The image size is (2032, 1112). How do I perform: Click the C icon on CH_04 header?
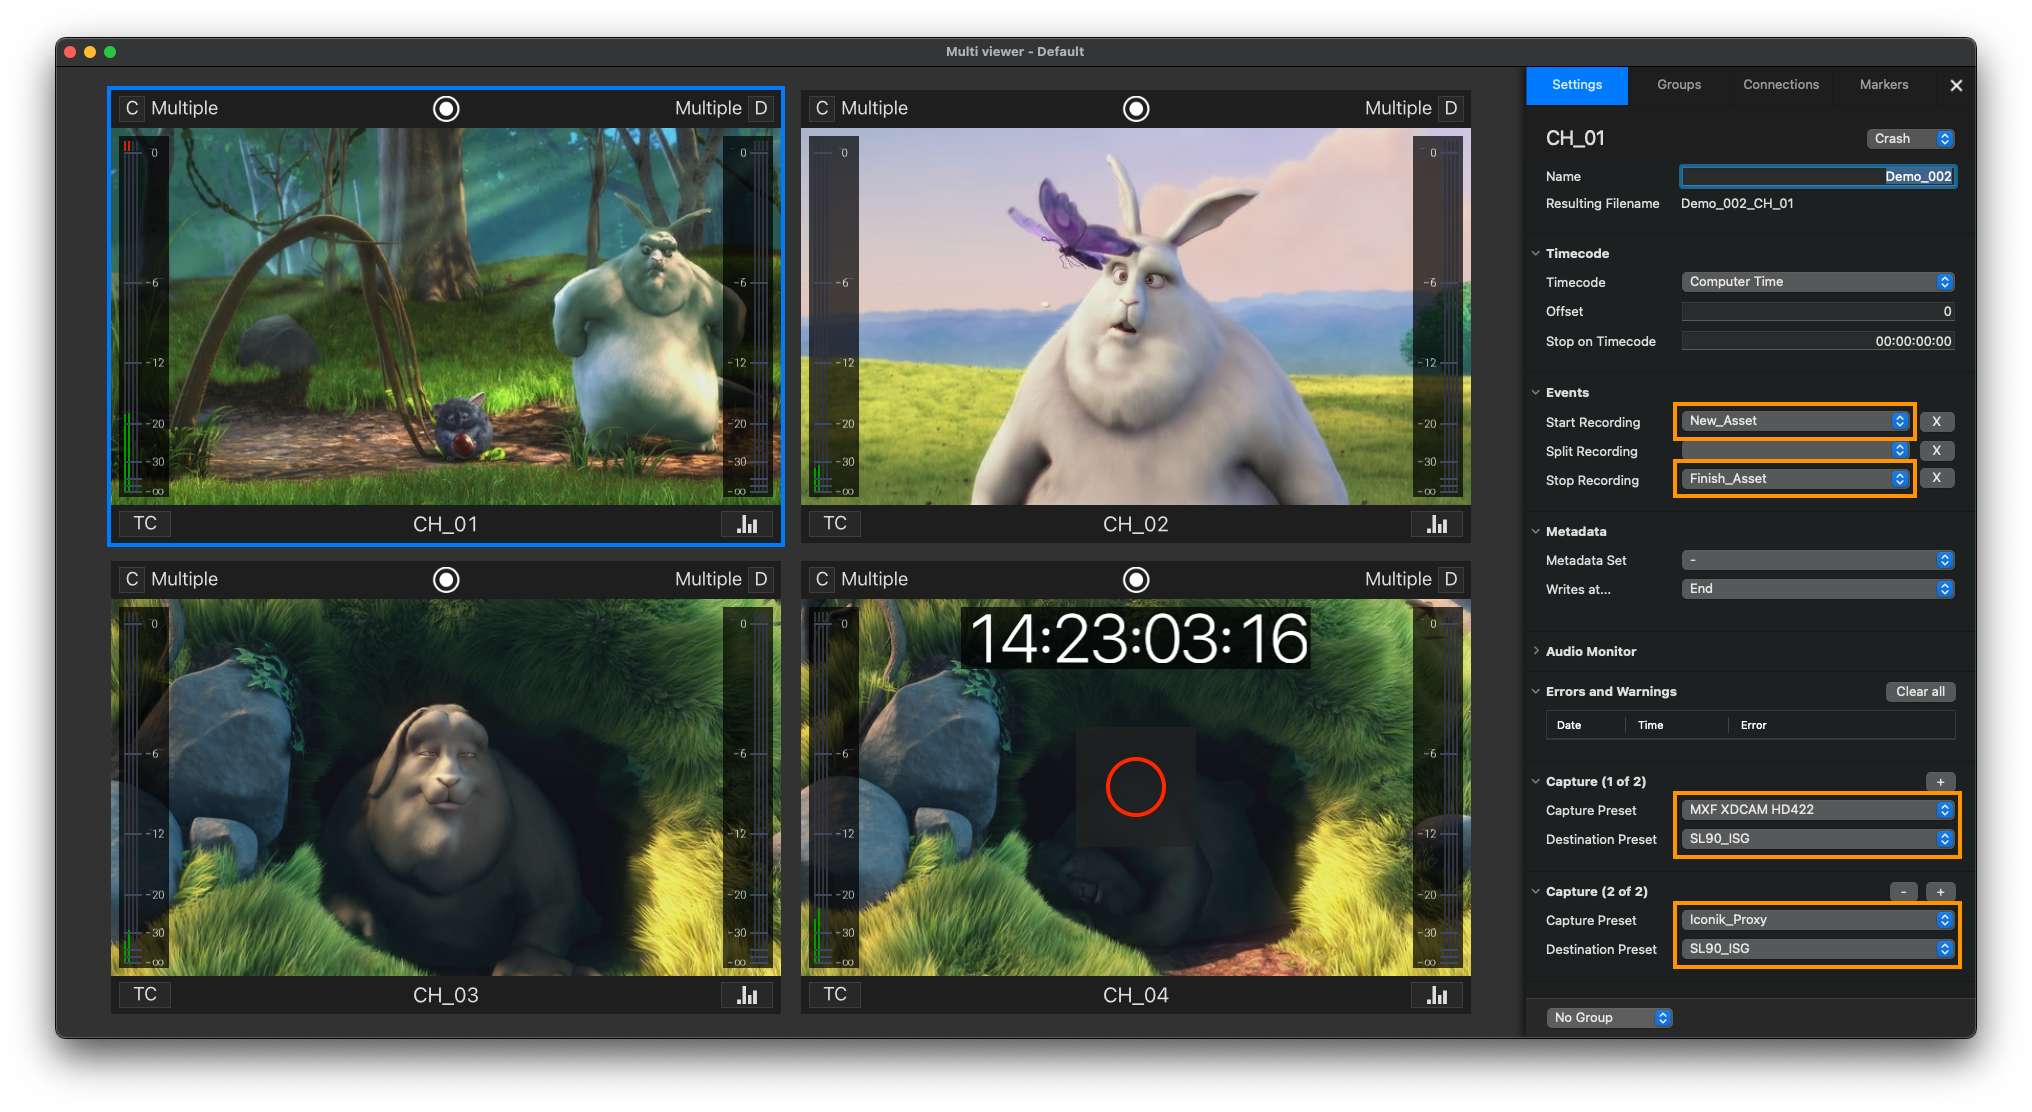(822, 579)
